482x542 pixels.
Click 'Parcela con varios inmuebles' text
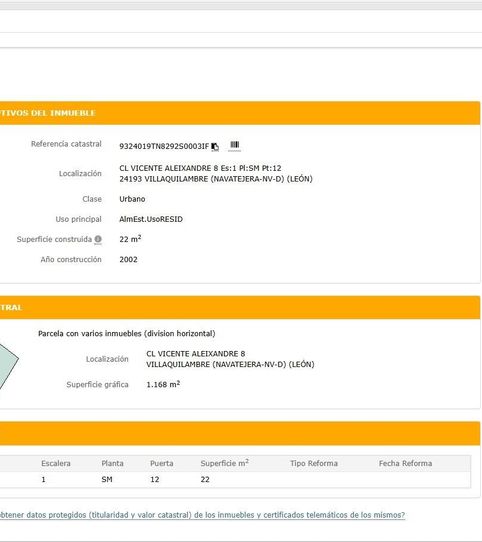(x=127, y=334)
